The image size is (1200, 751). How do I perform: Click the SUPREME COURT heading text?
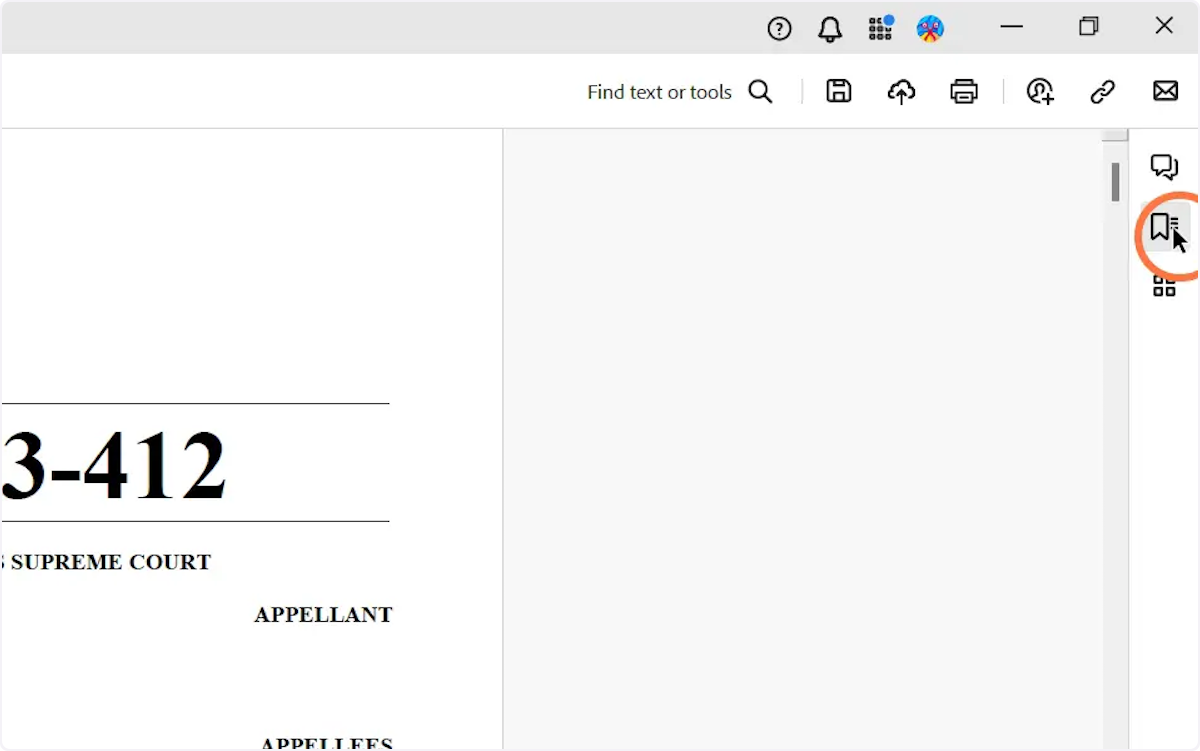click(x=111, y=563)
